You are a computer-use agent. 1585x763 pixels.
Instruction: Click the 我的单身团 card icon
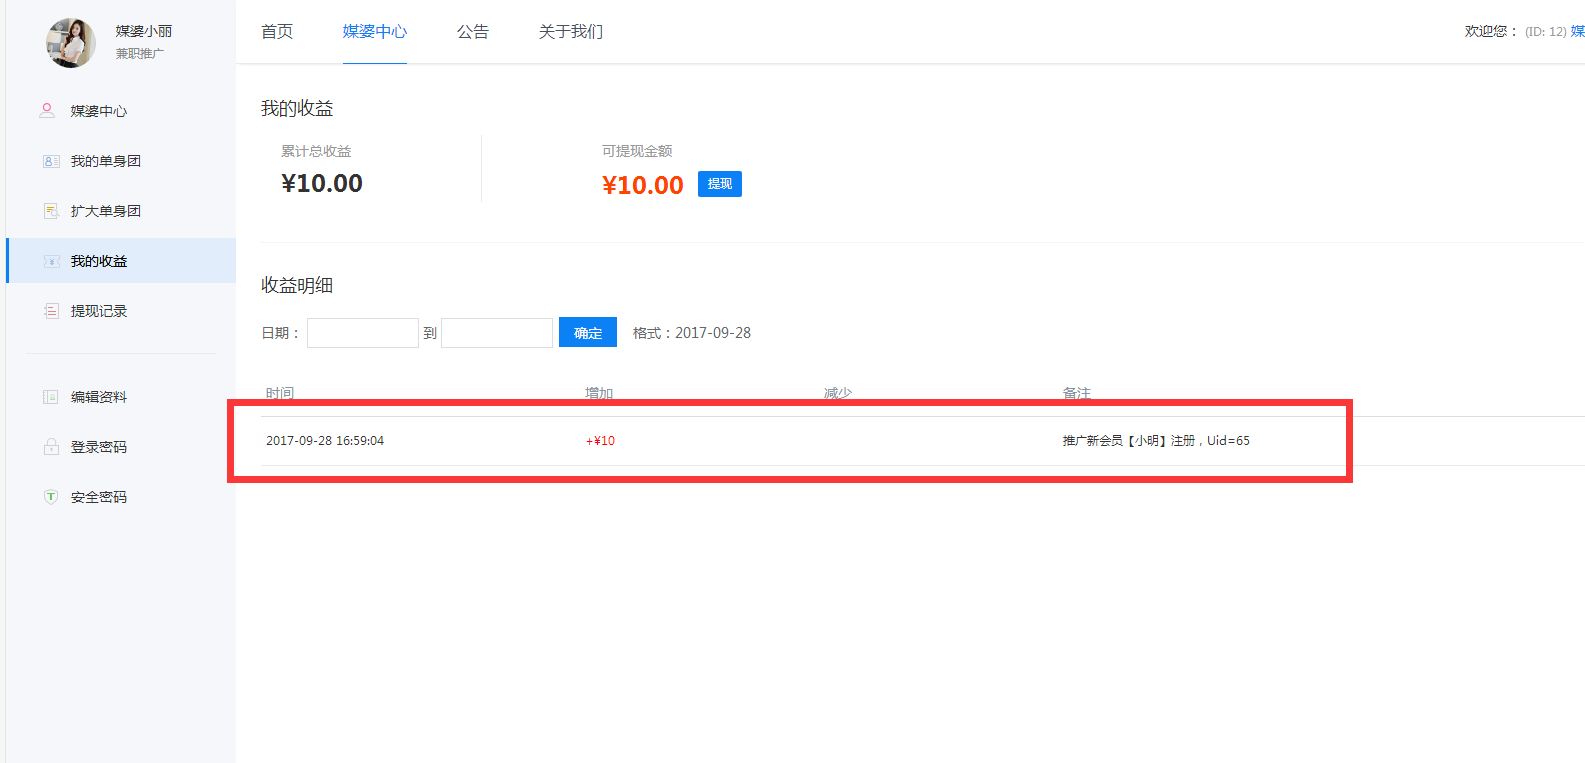pos(51,161)
